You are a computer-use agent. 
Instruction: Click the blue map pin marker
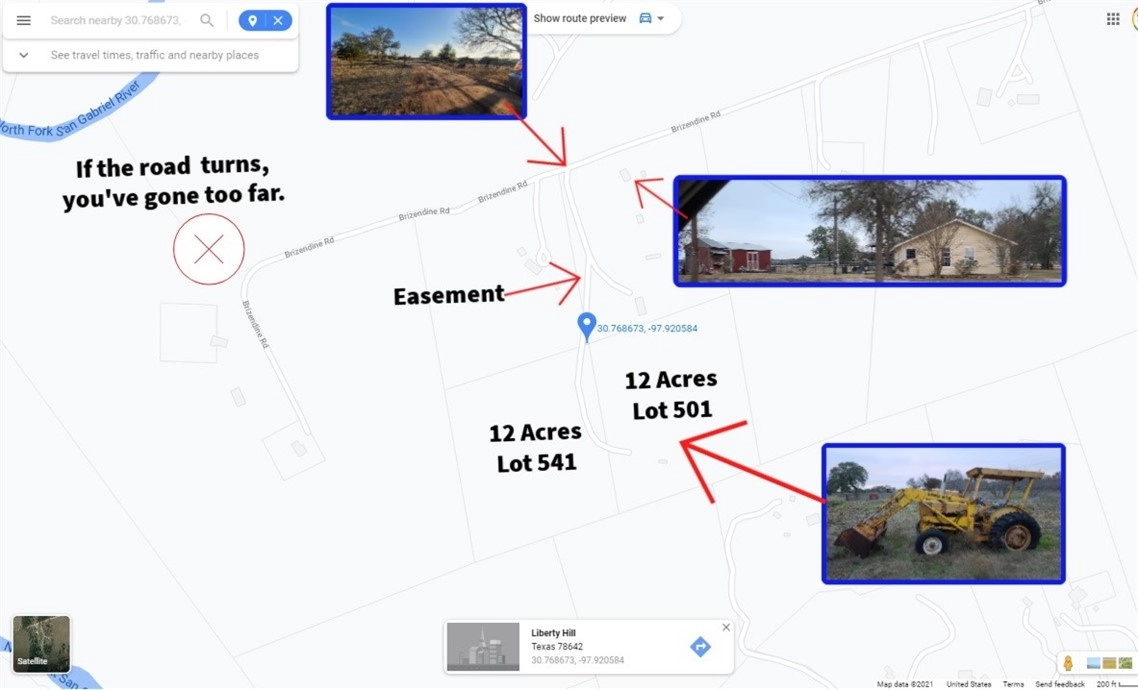587,325
